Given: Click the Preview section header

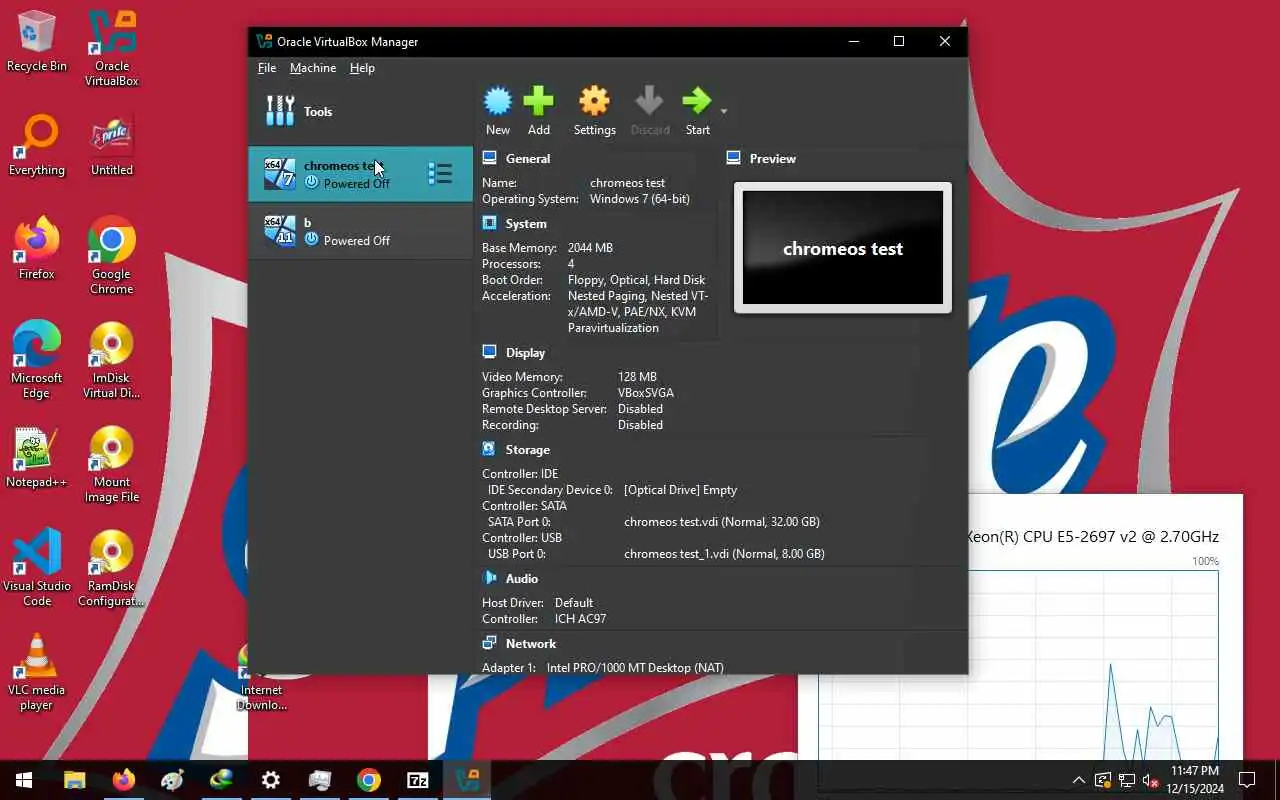Looking at the screenshot, I should pyautogui.click(x=773, y=158).
